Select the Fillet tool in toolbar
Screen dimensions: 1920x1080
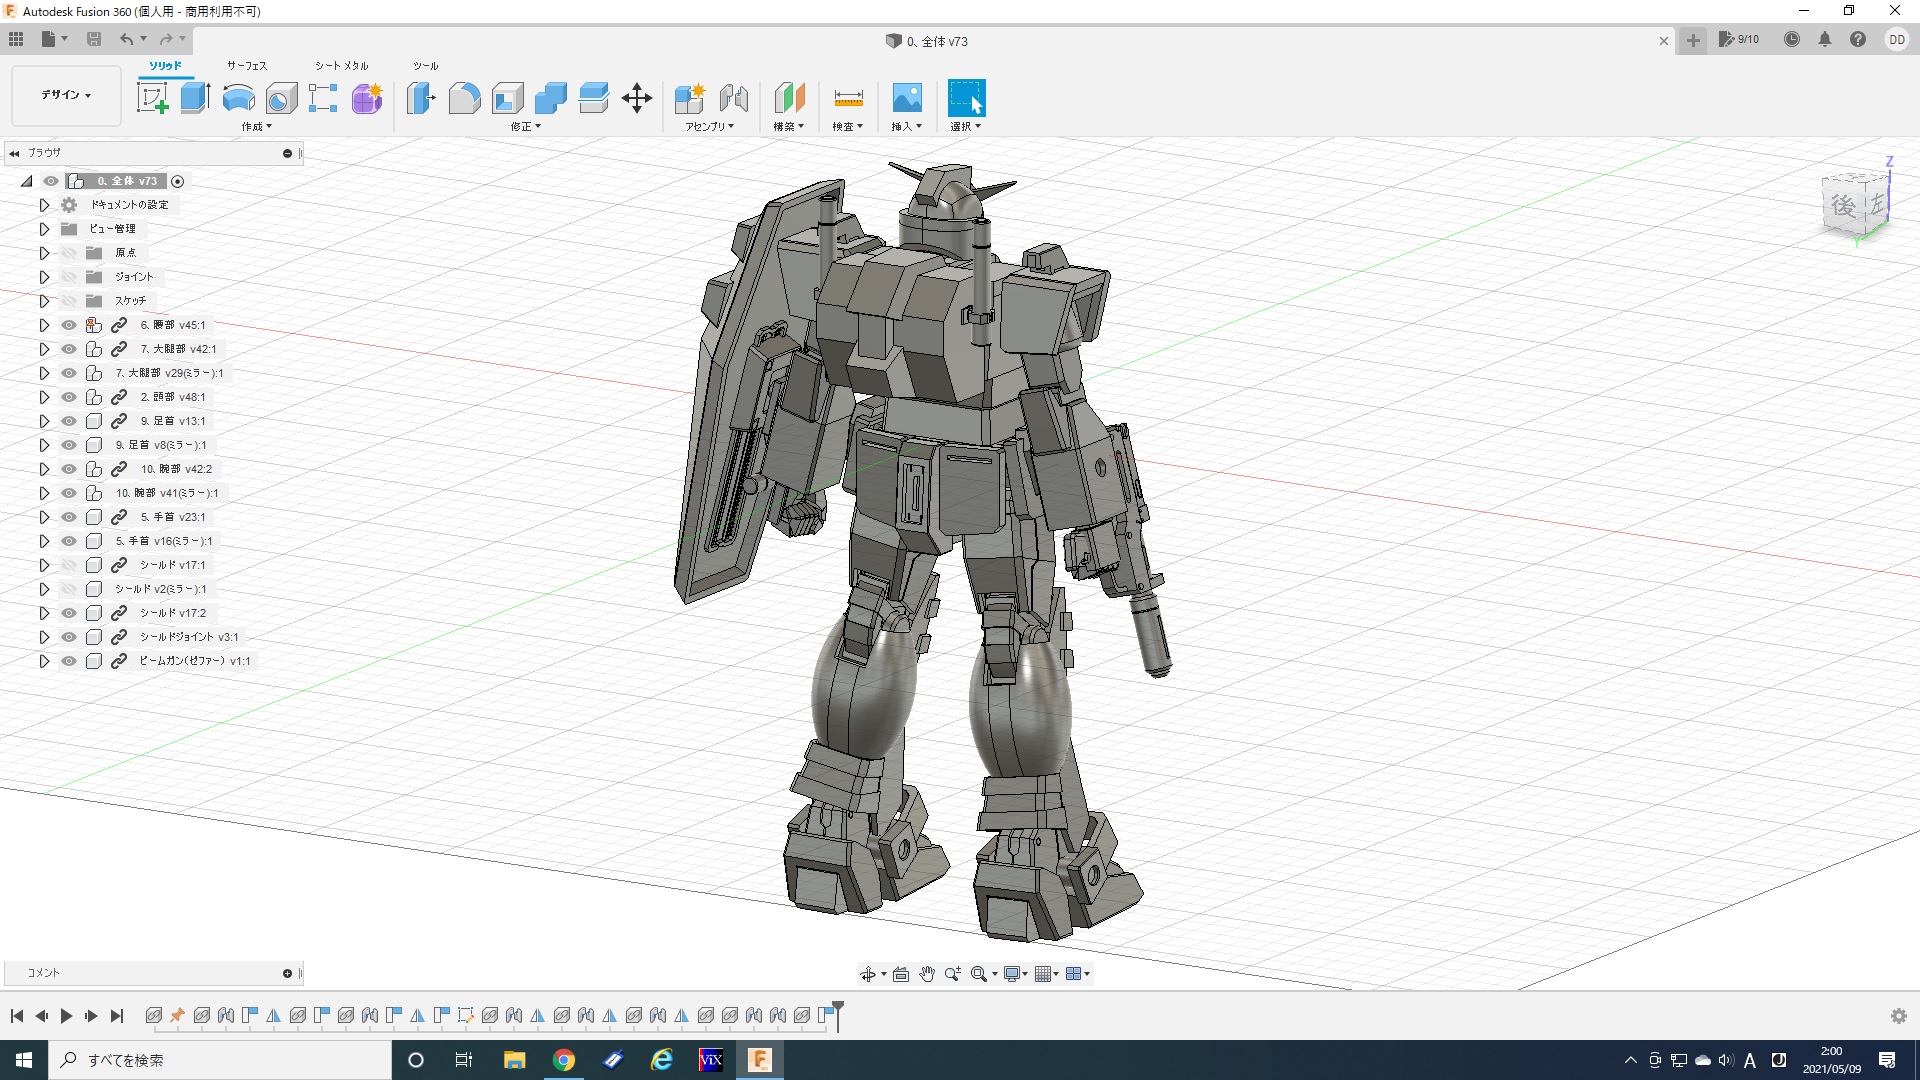click(x=464, y=98)
